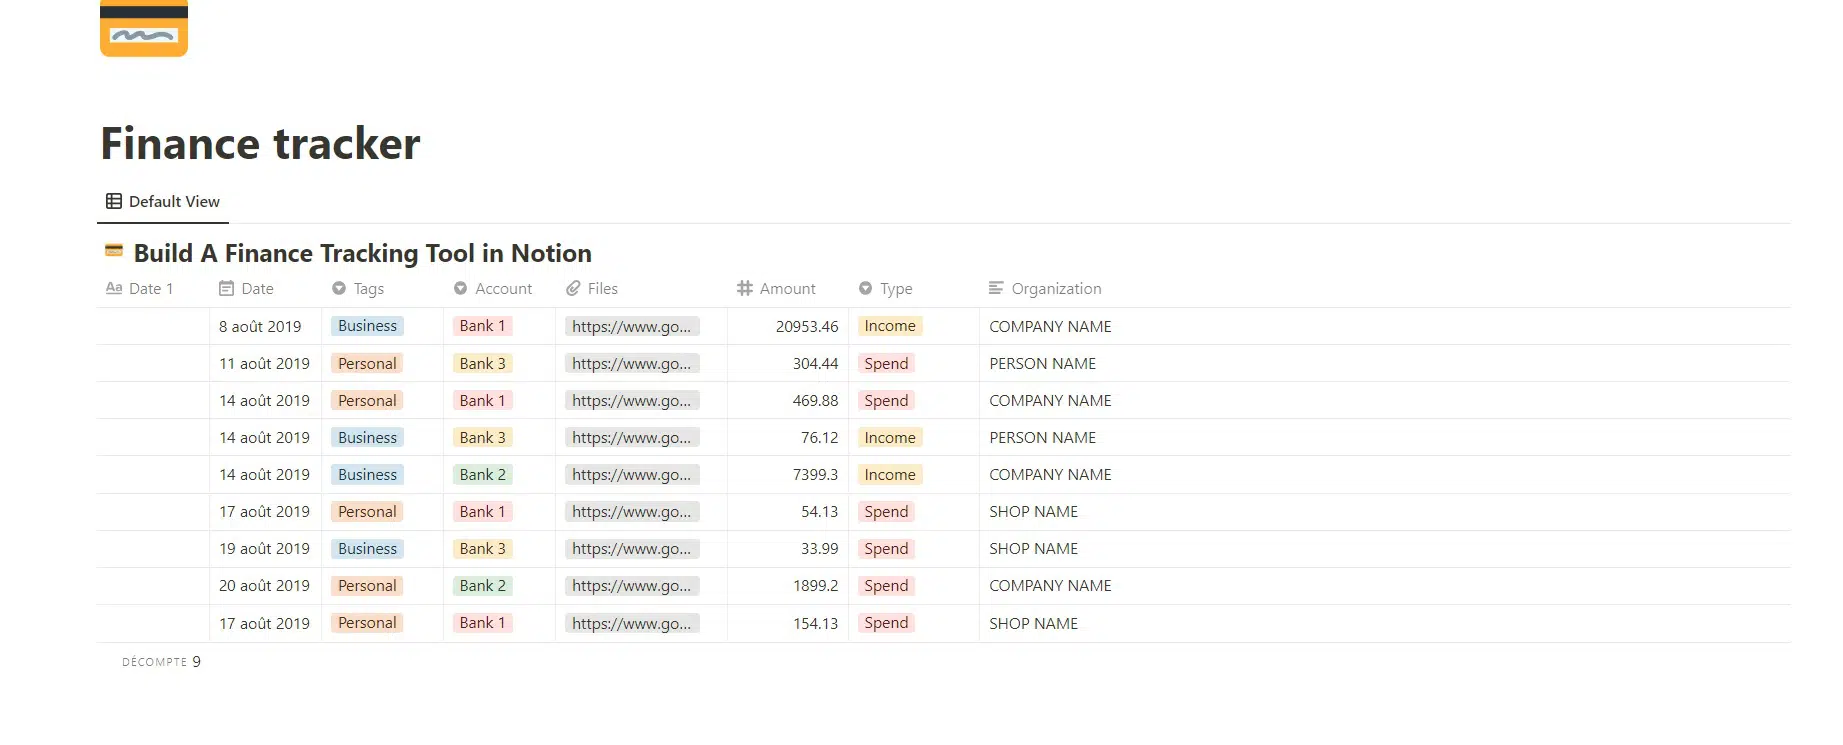
Task: Click the credit card page icon
Action: (x=144, y=28)
